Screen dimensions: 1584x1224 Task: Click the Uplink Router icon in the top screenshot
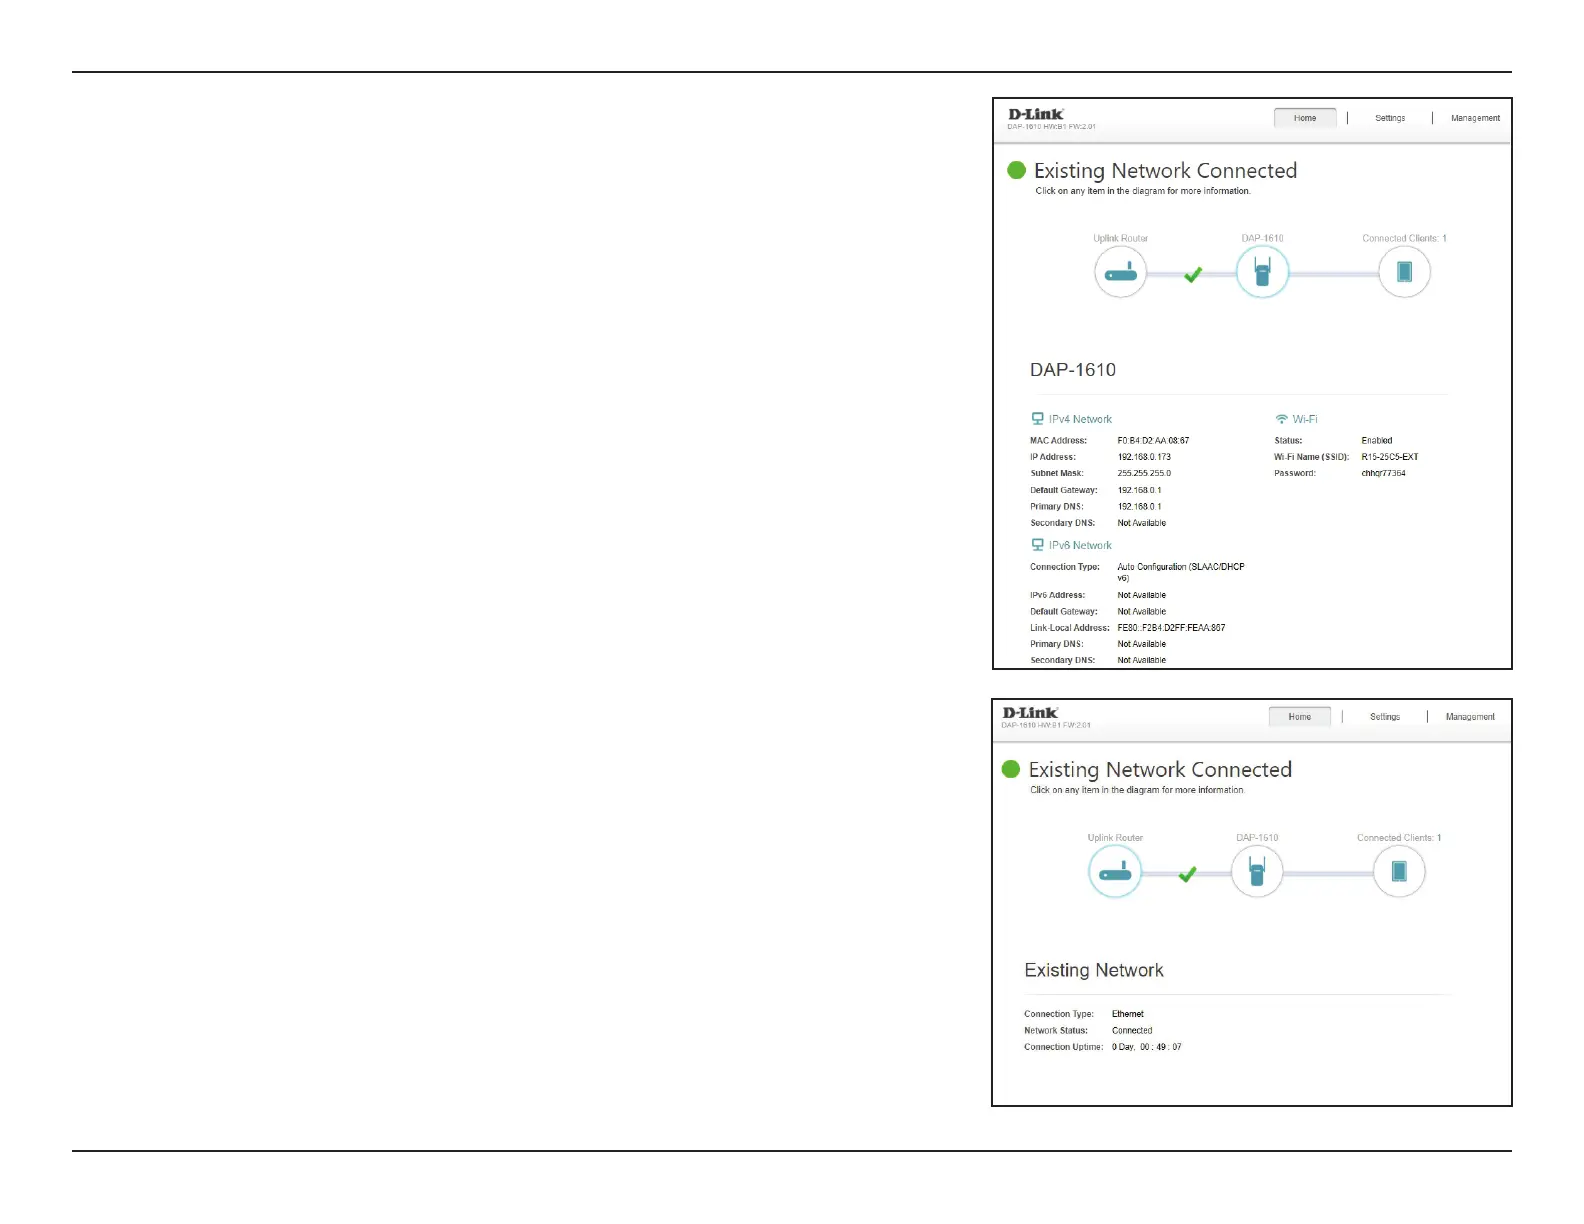(x=1120, y=272)
